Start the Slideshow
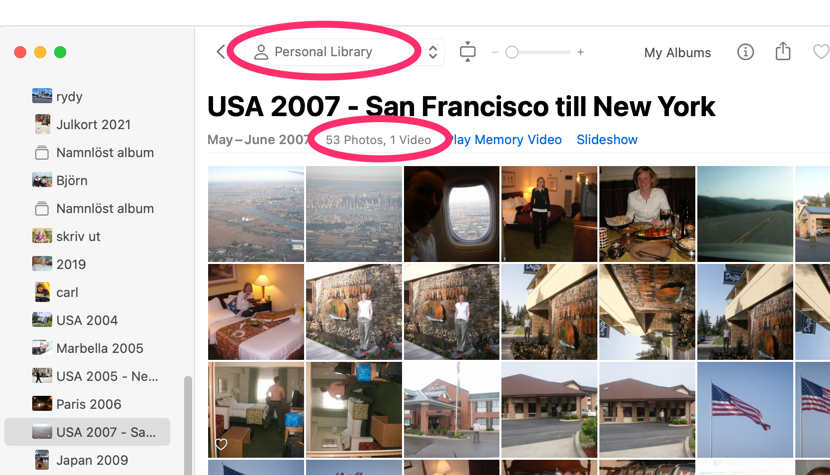This screenshot has height=475, width=830. 607,140
